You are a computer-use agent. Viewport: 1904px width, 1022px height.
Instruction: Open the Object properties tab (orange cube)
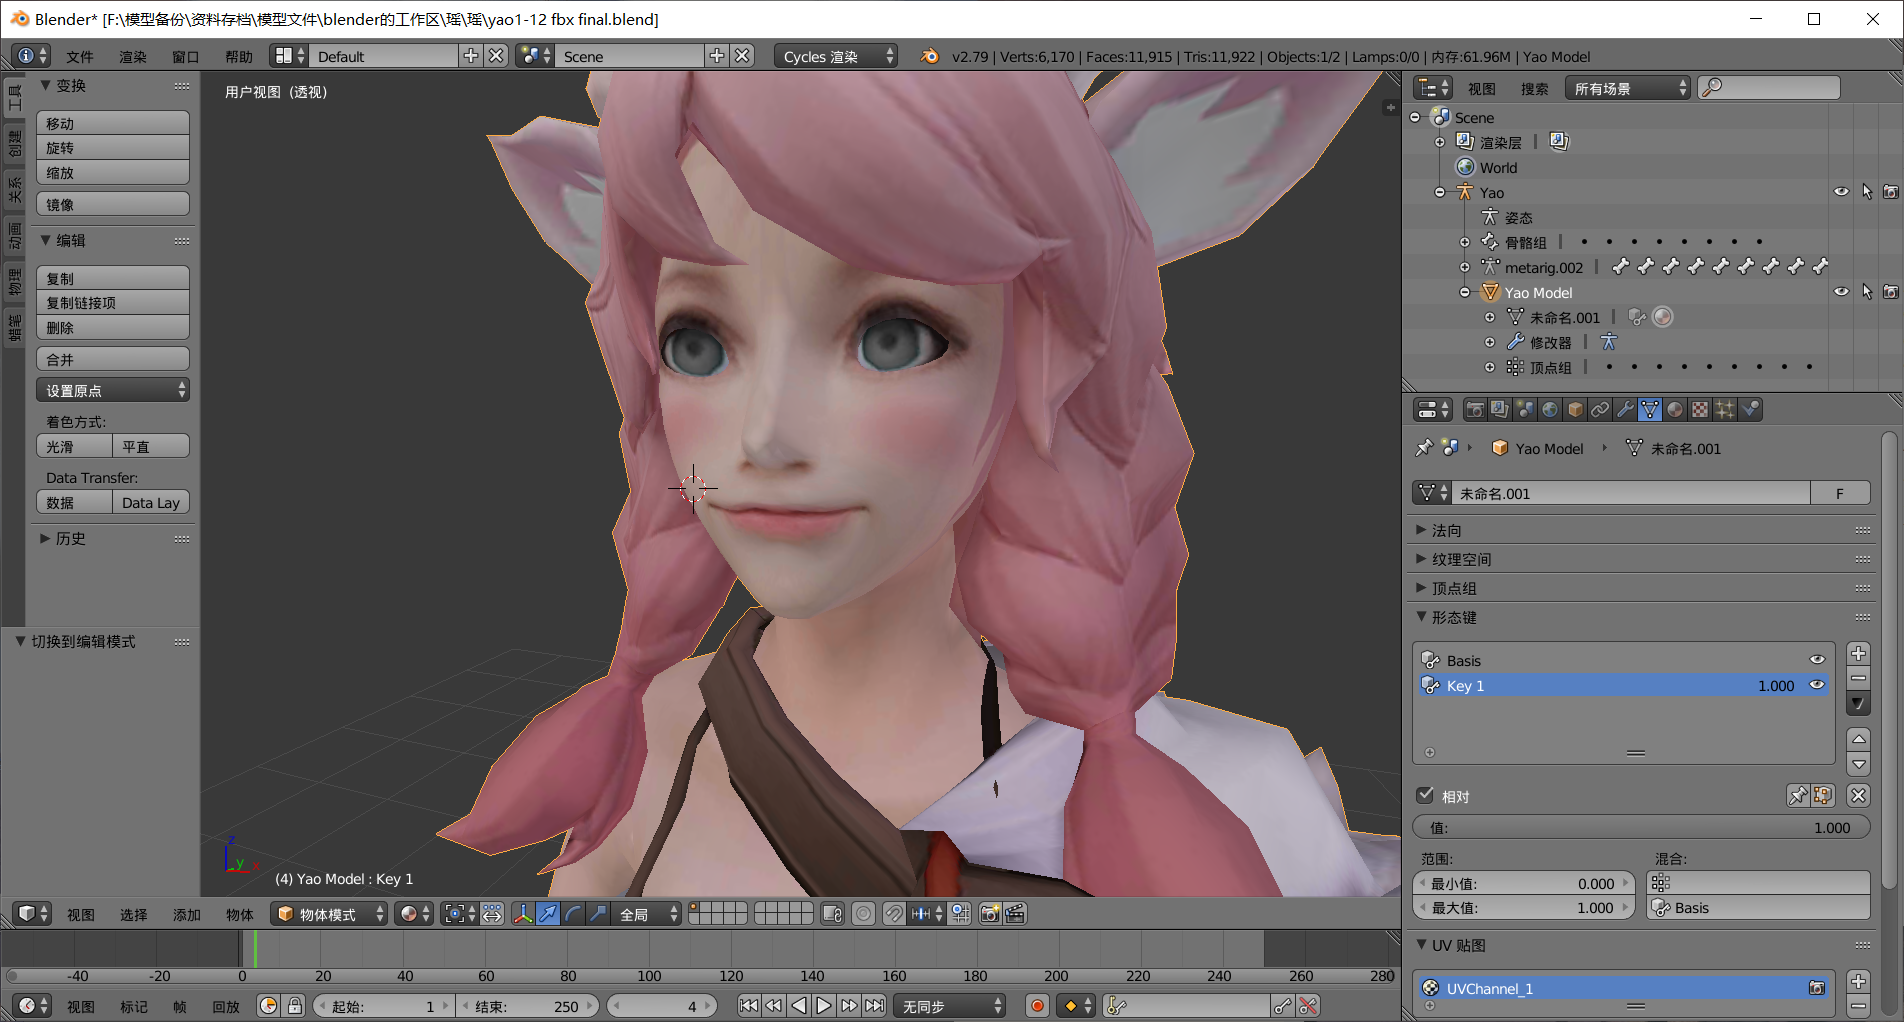tap(1575, 409)
